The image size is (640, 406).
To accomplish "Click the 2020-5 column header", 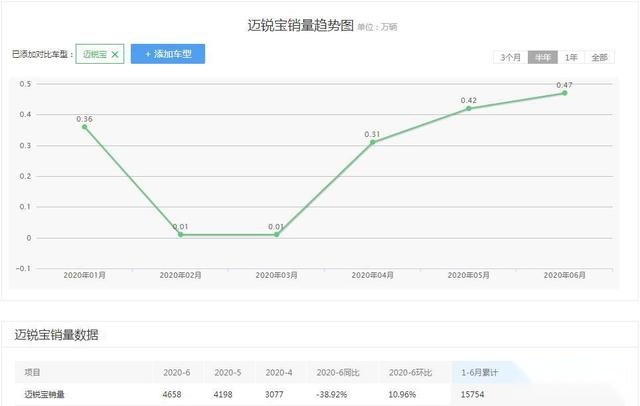I will pos(228,373).
